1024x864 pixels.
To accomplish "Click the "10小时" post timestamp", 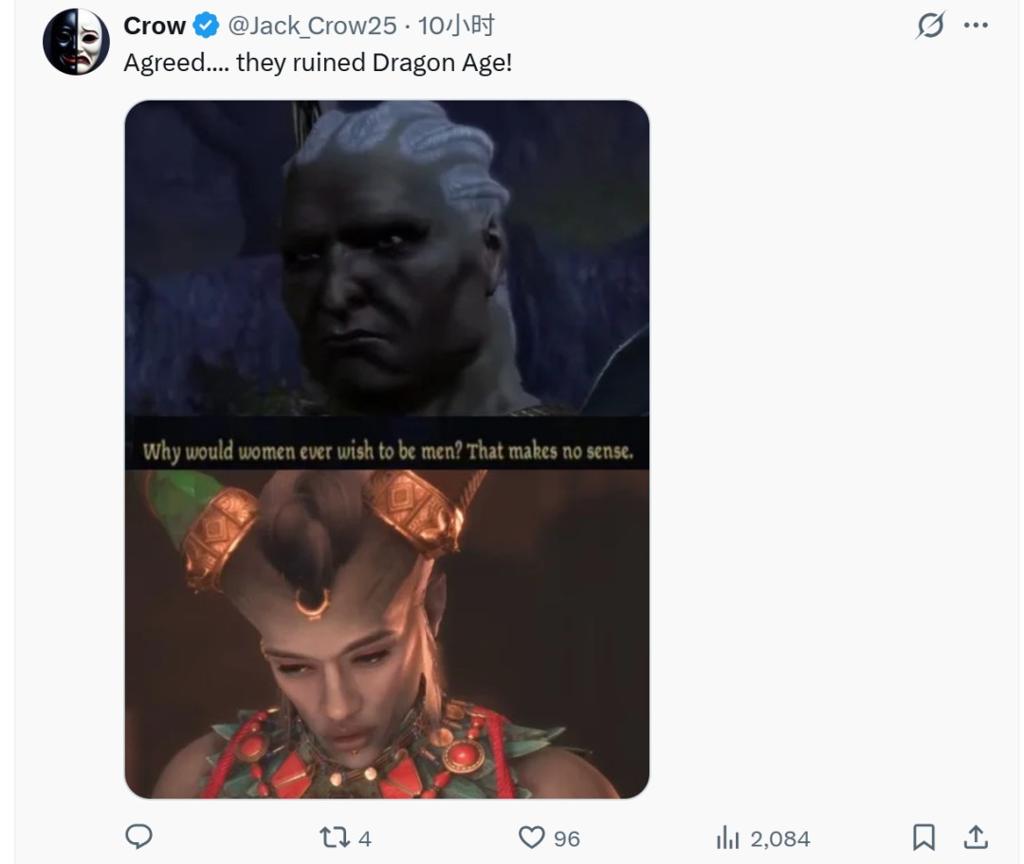I will click(456, 26).
